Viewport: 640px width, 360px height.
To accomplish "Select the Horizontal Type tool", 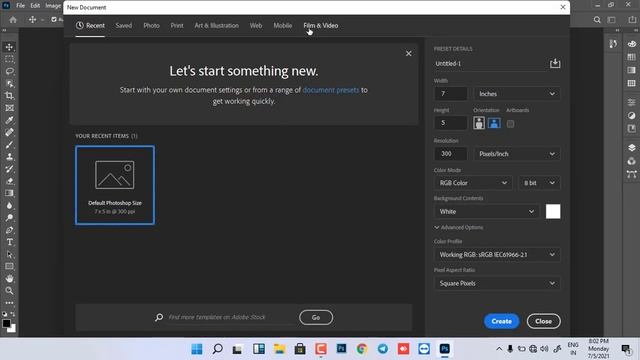I will (9, 242).
